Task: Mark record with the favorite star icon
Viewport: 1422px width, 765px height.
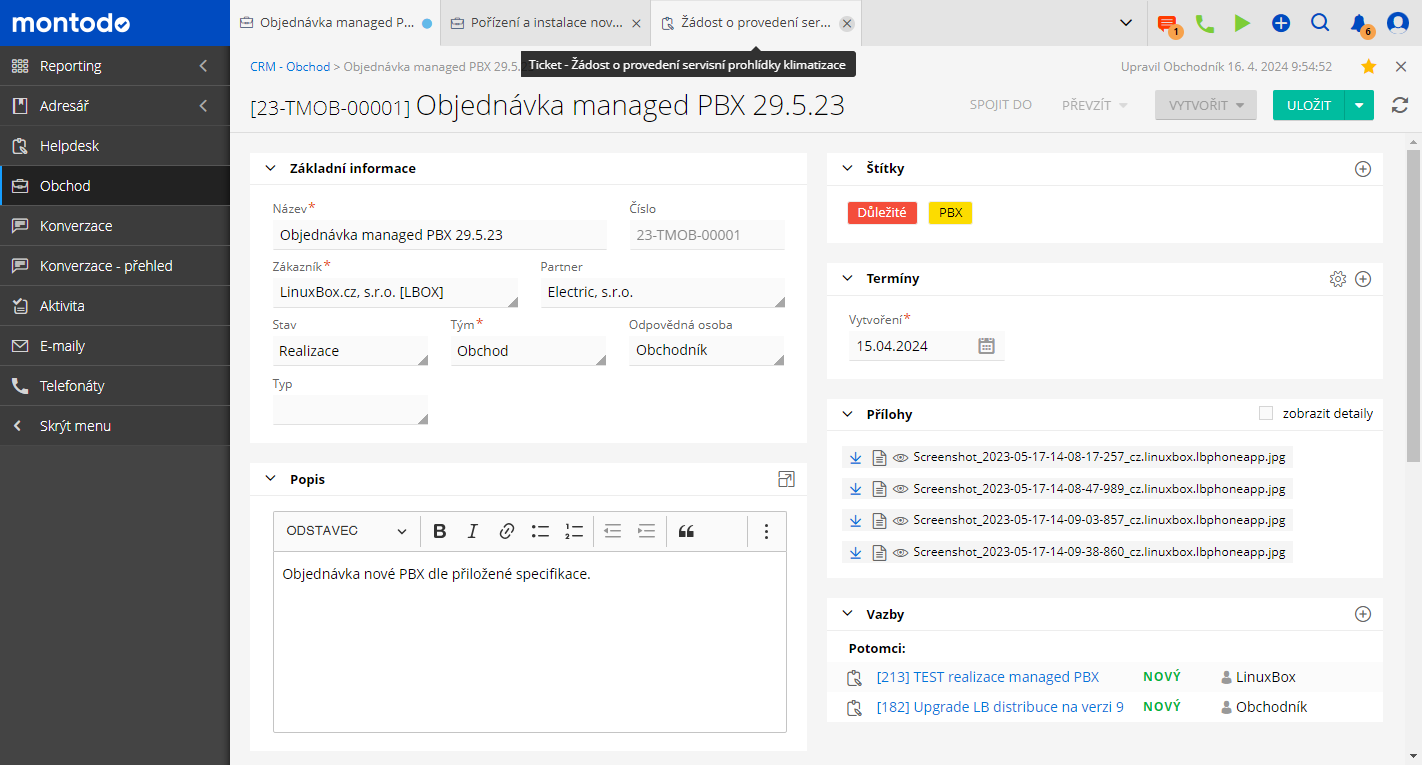Action: [x=1369, y=66]
